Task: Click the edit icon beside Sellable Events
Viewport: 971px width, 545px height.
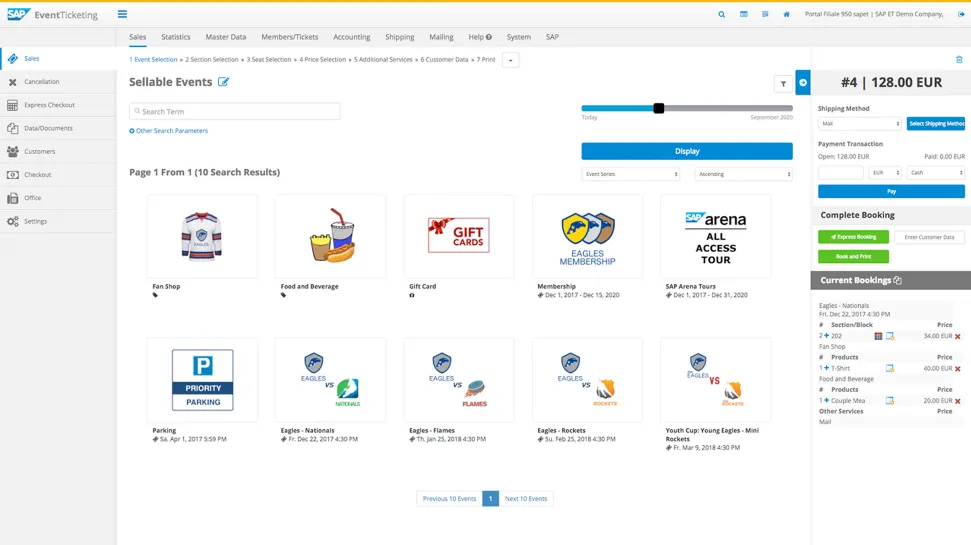Action: (223, 82)
